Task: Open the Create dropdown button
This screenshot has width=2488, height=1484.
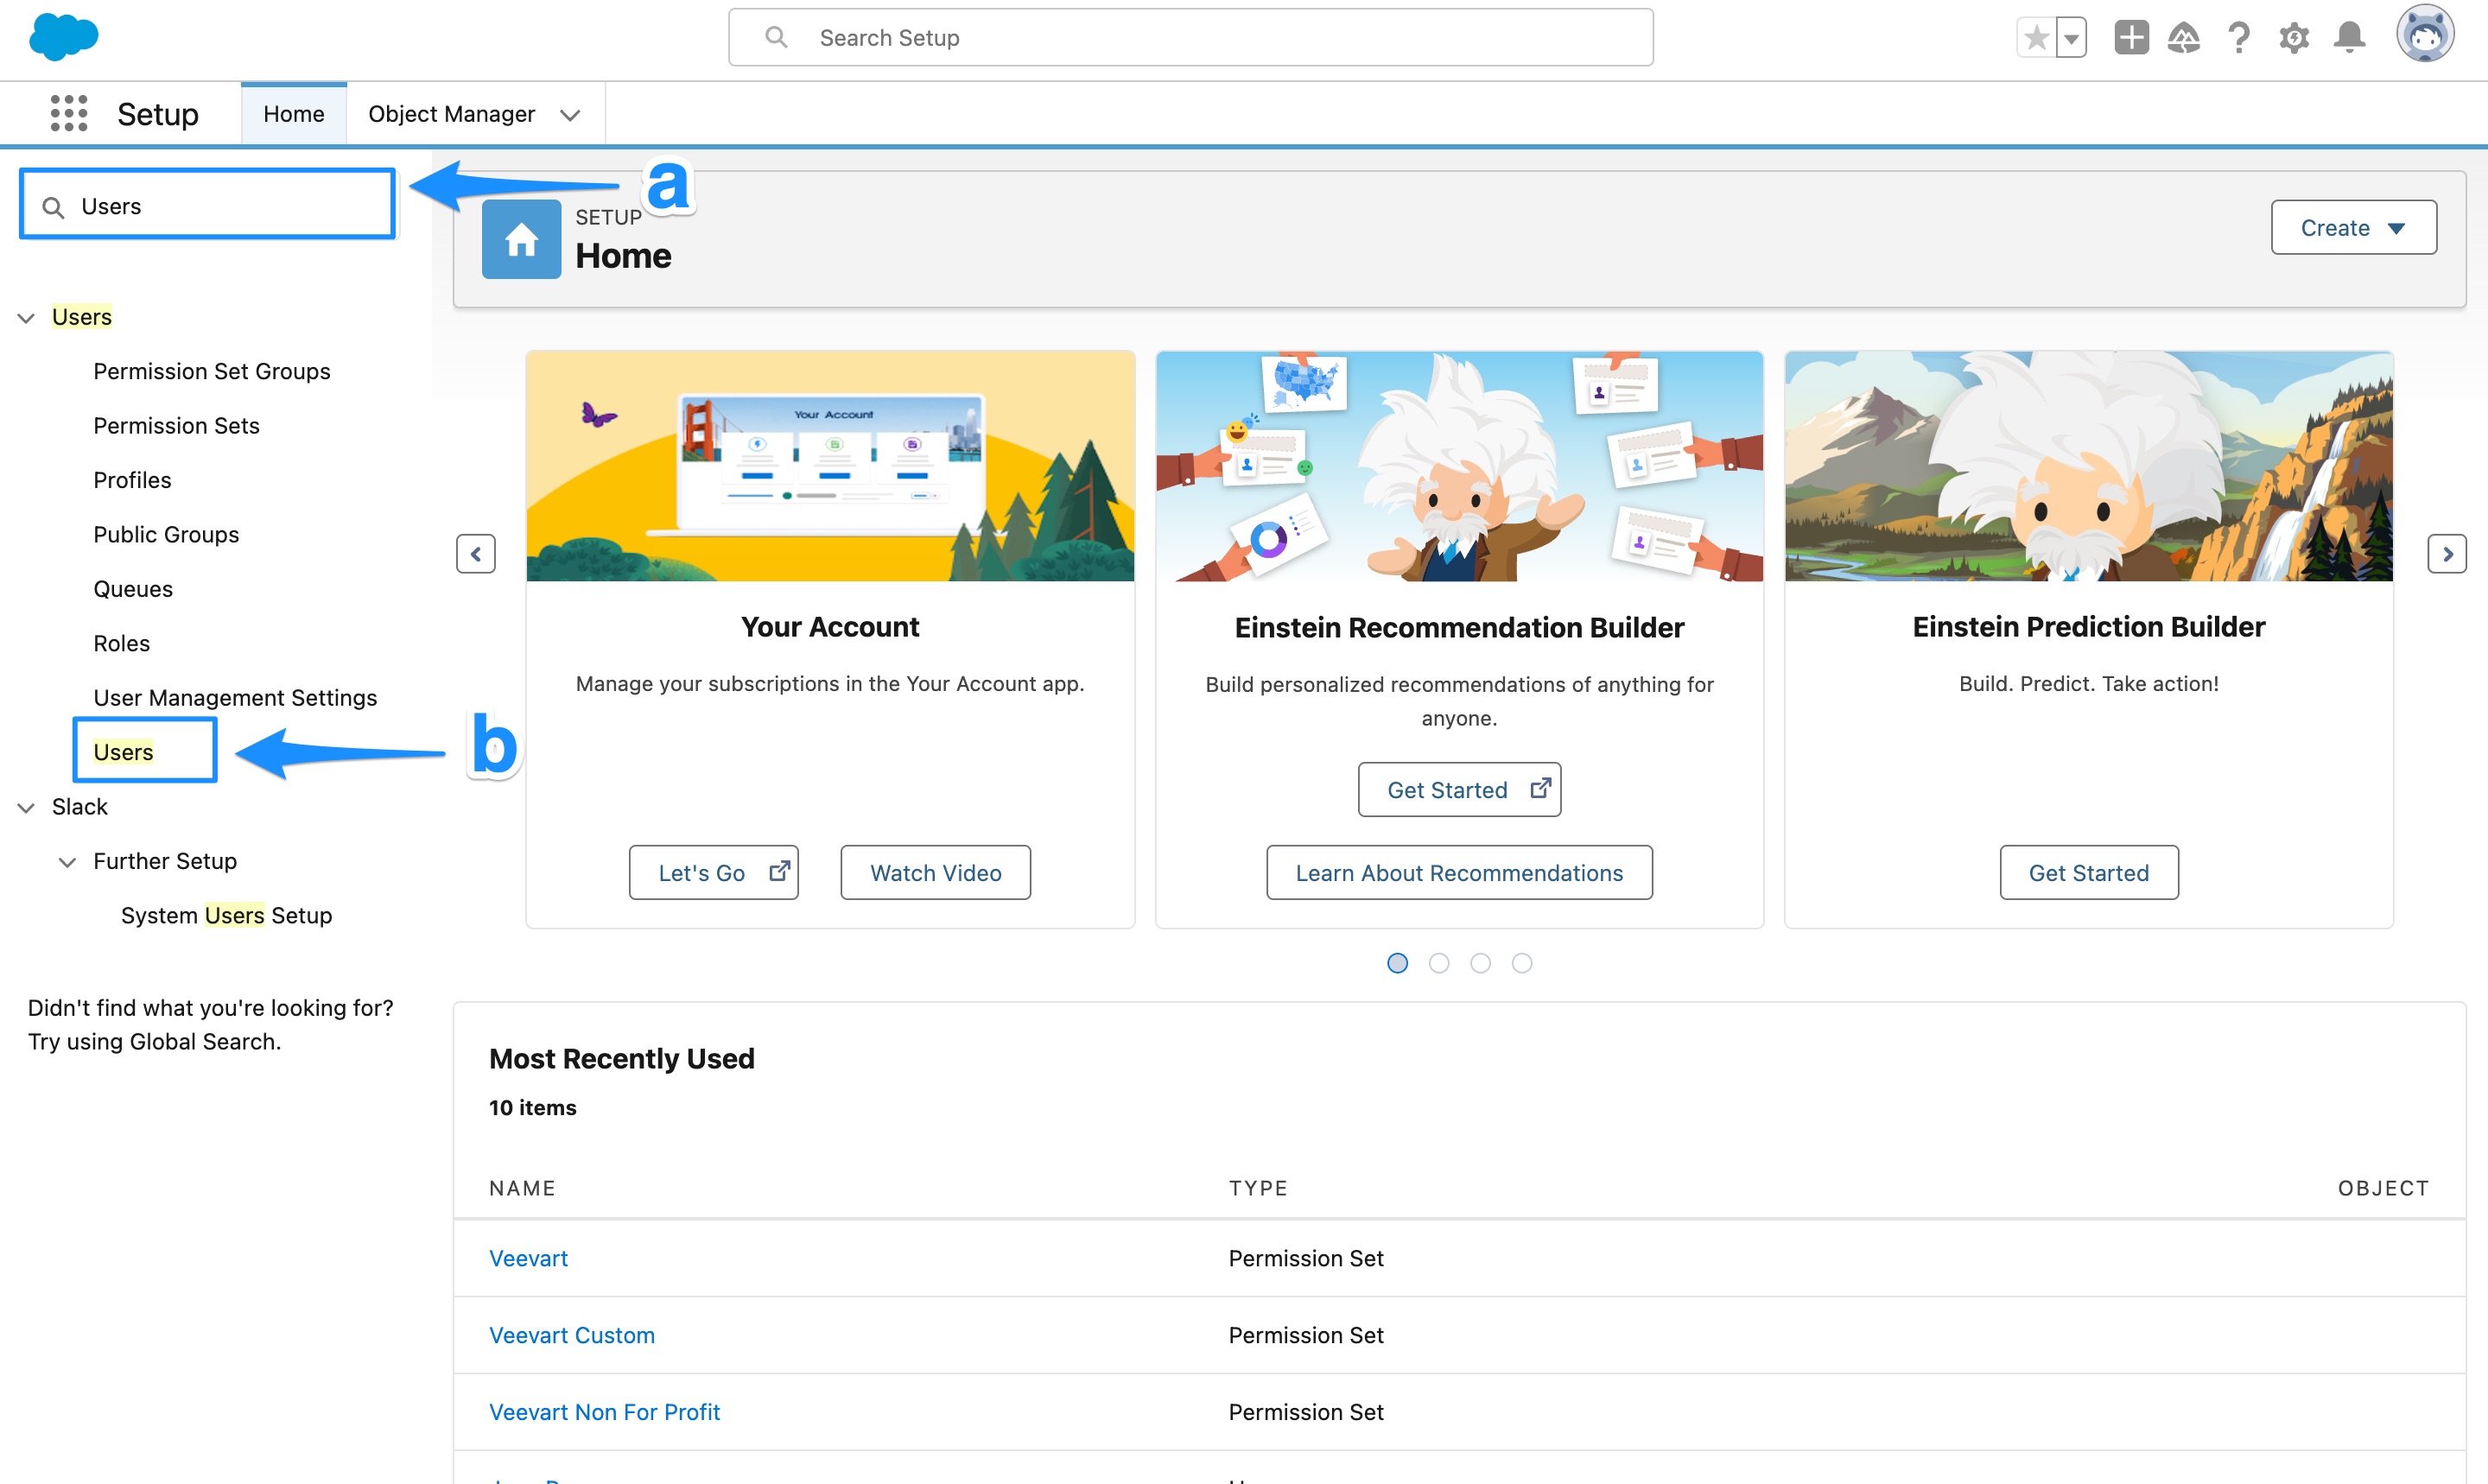Action: [x=2353, y=227]
